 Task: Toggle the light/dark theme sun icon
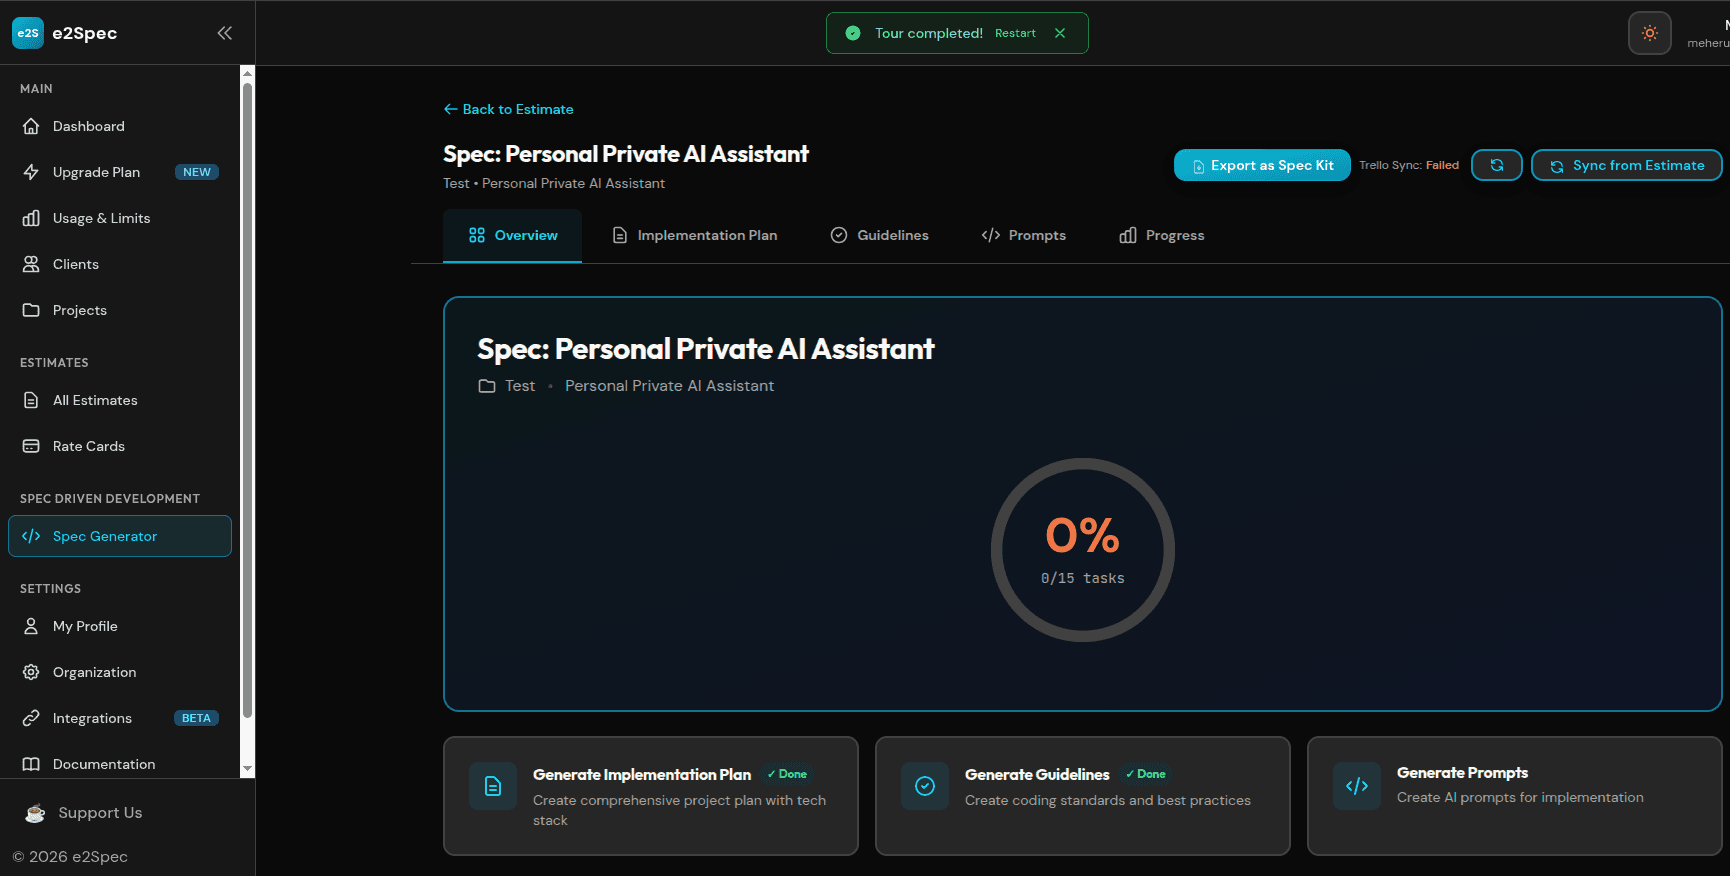(x=1650, y=33)
